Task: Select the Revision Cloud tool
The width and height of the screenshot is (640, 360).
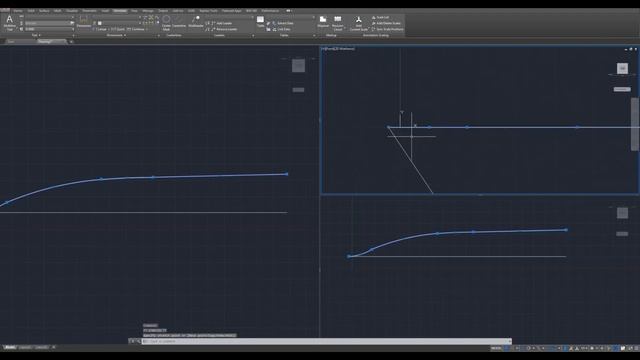Action: click(x=338, y=23)
